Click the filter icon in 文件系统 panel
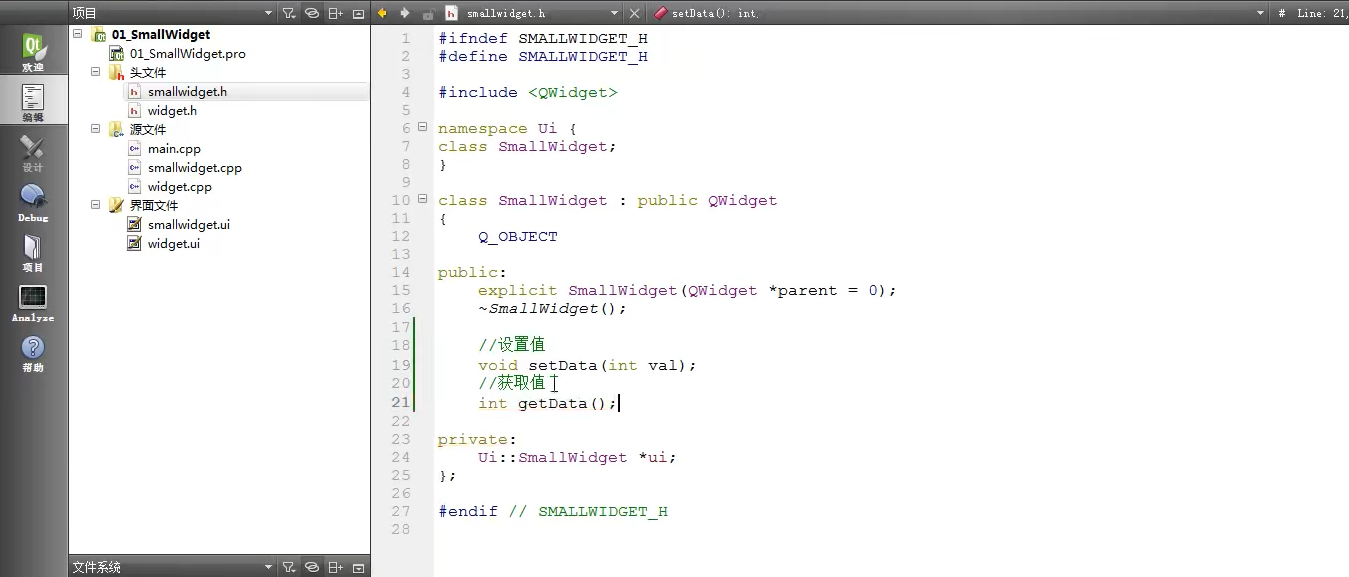1349x577 pixels. pos(289,567)
